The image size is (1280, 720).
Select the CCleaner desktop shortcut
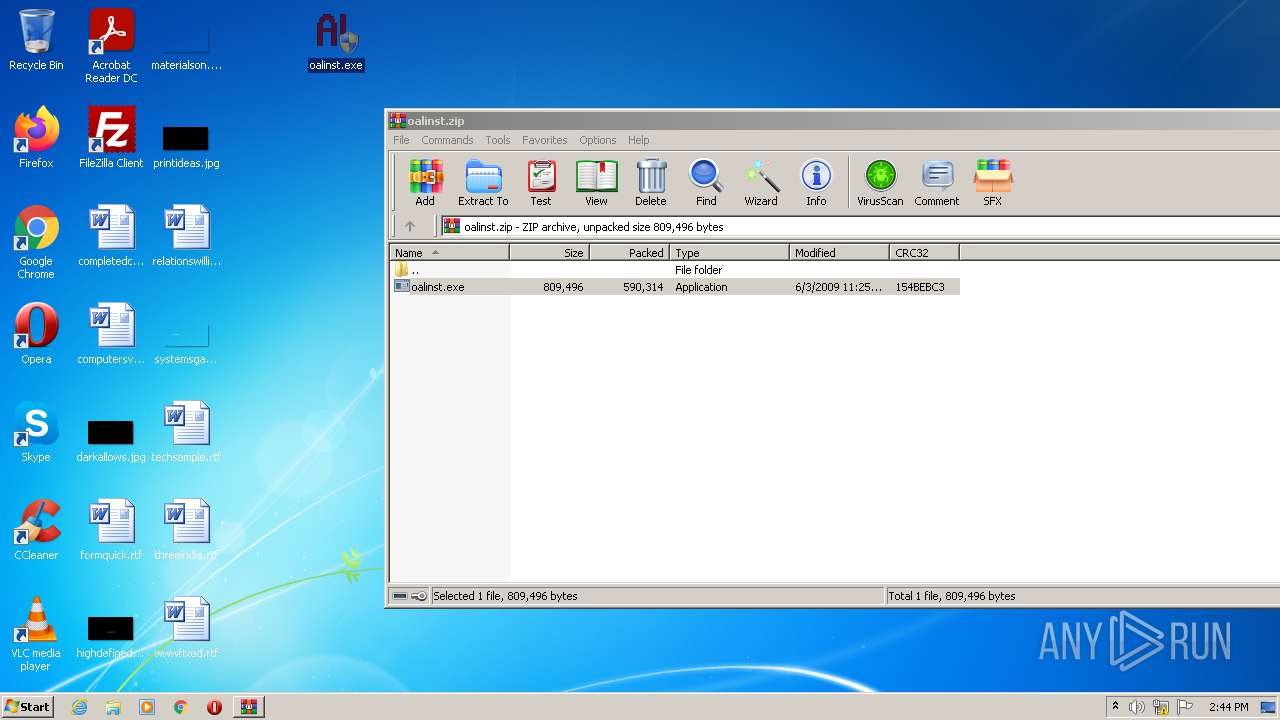point(36,530)
